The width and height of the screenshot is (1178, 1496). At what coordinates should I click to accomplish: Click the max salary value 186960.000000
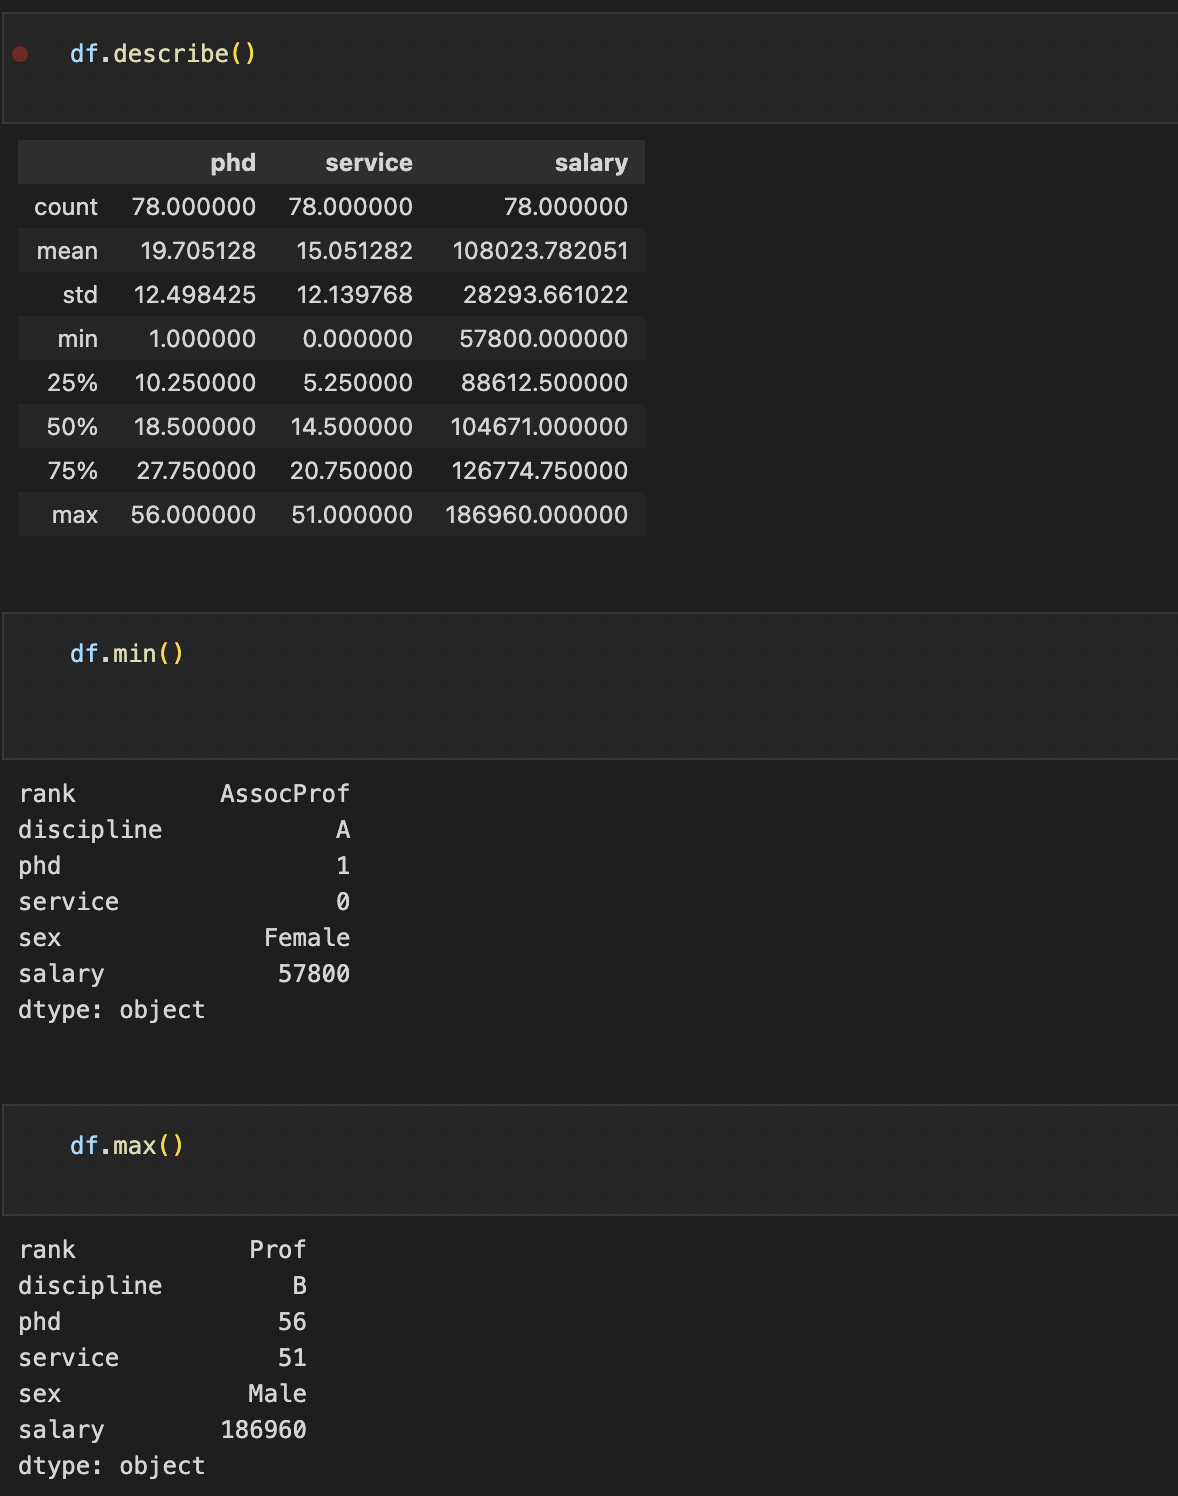pyautogui.click(x=536, y=515)
